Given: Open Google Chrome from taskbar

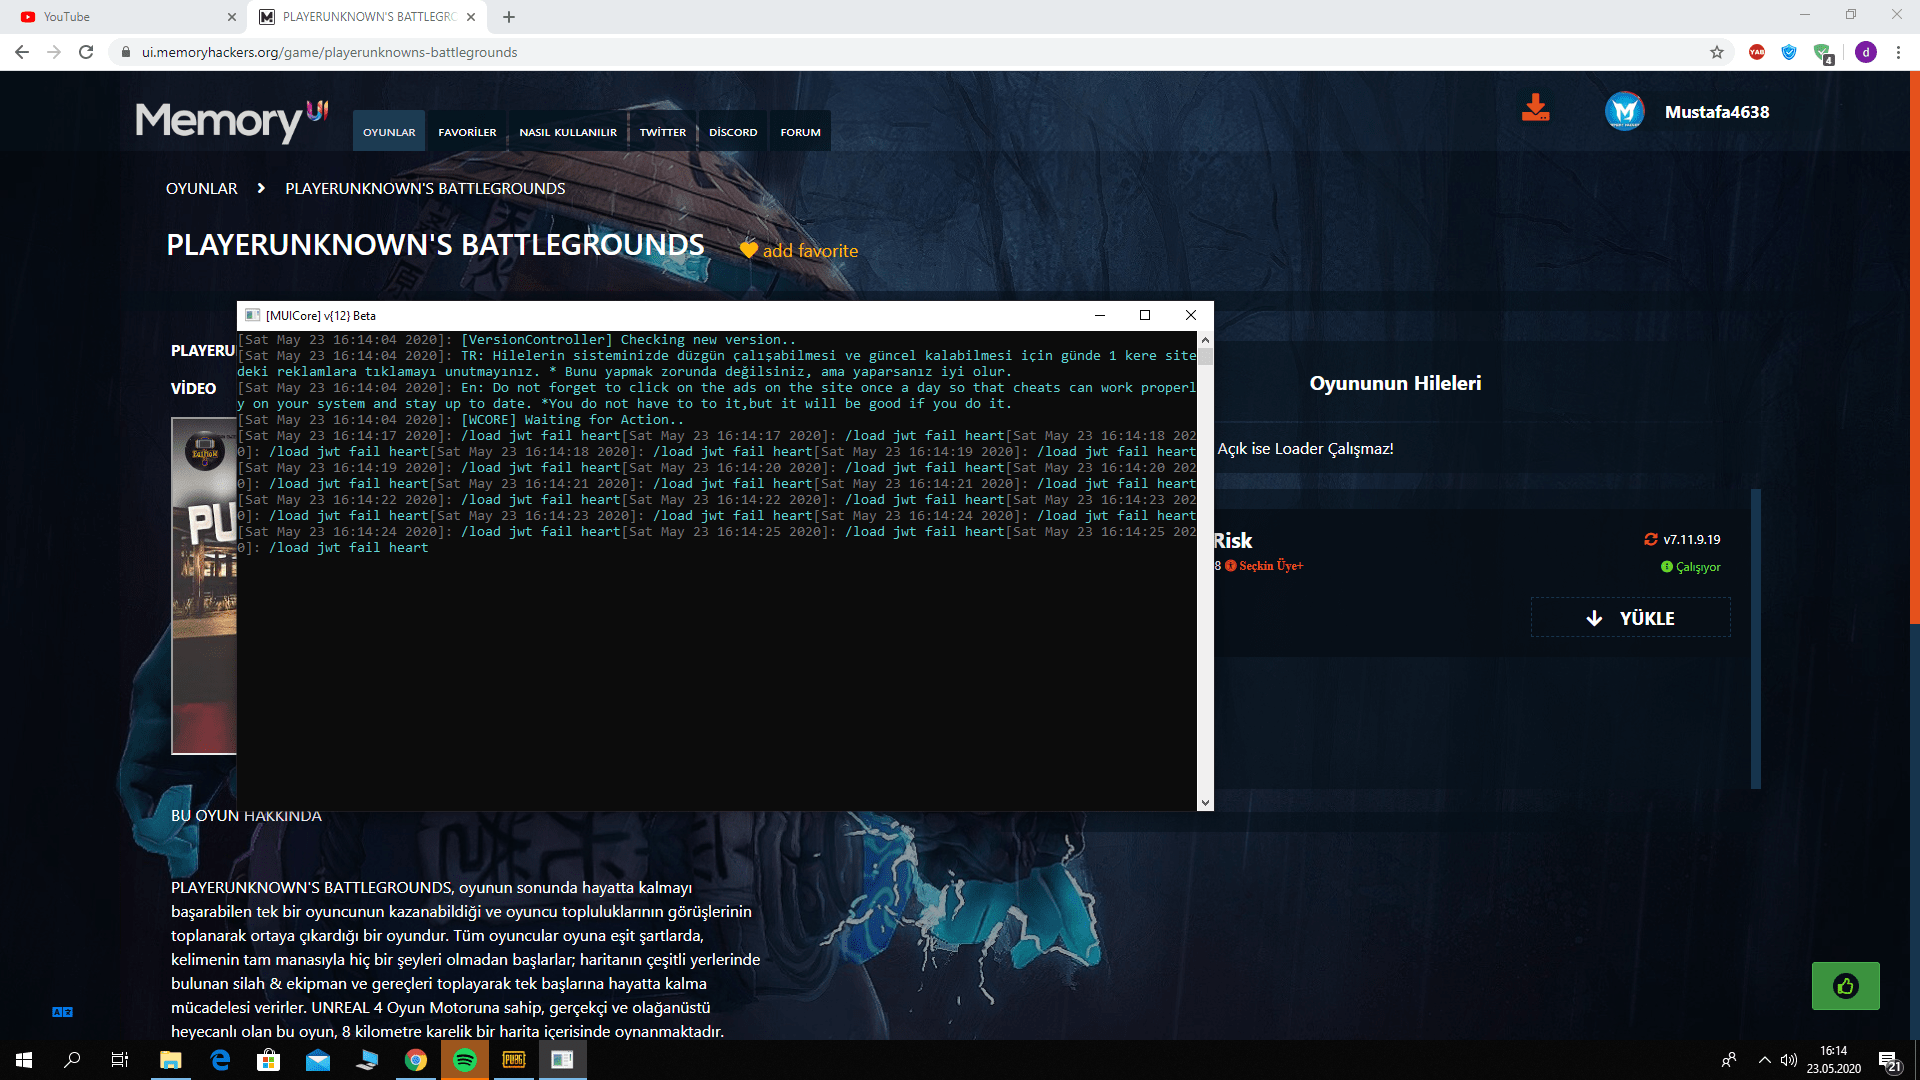Looking at the screenshot, I should tap(416, 1060).
